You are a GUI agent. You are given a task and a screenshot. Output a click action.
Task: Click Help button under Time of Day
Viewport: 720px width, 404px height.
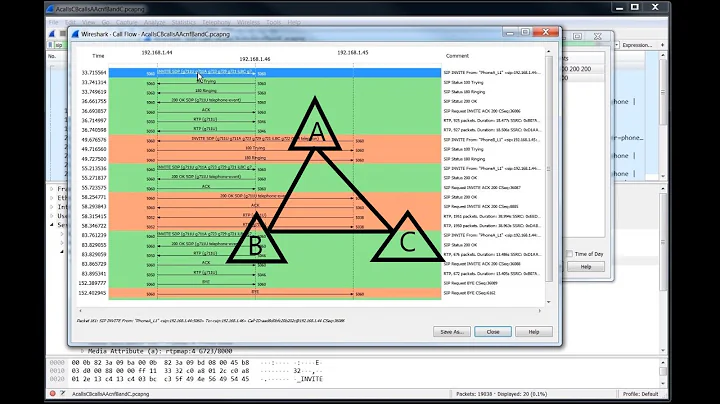tap(586, 267)
